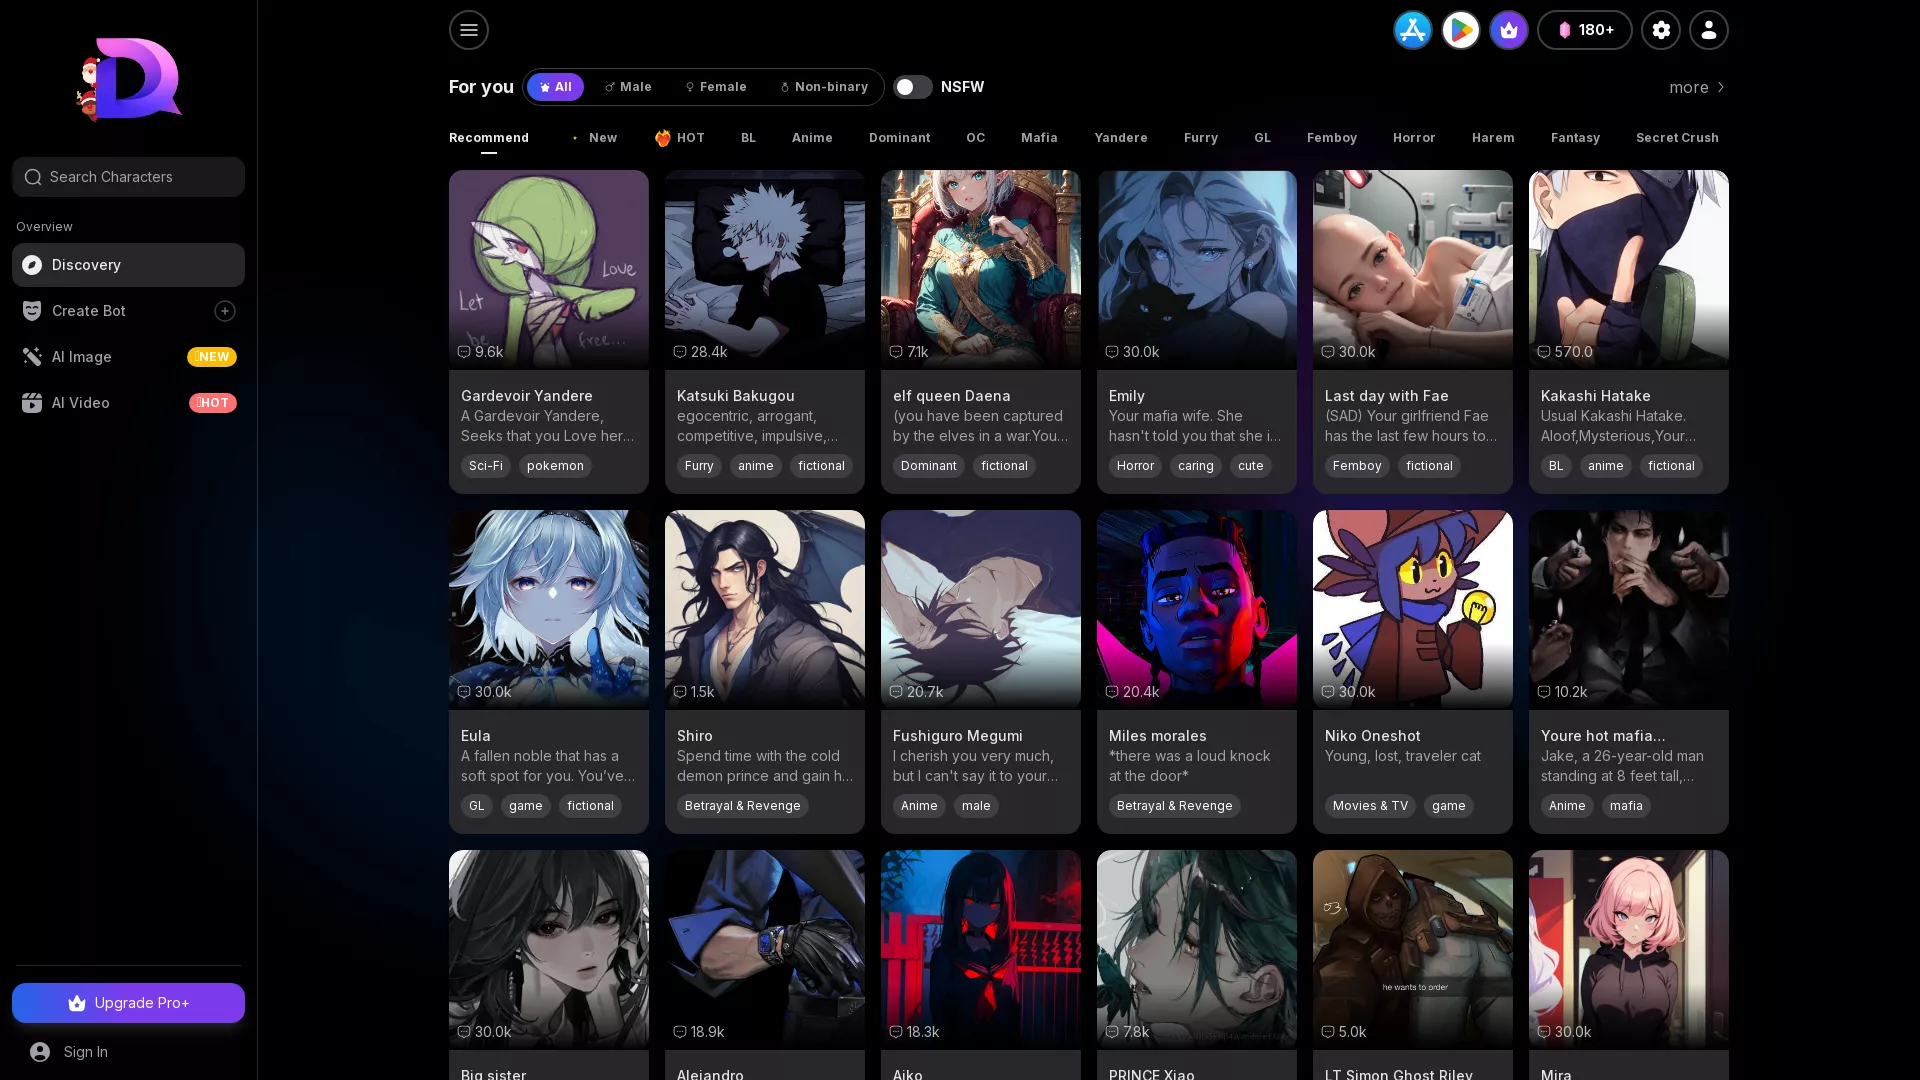Select the Female gender filter

pos(715,87)
